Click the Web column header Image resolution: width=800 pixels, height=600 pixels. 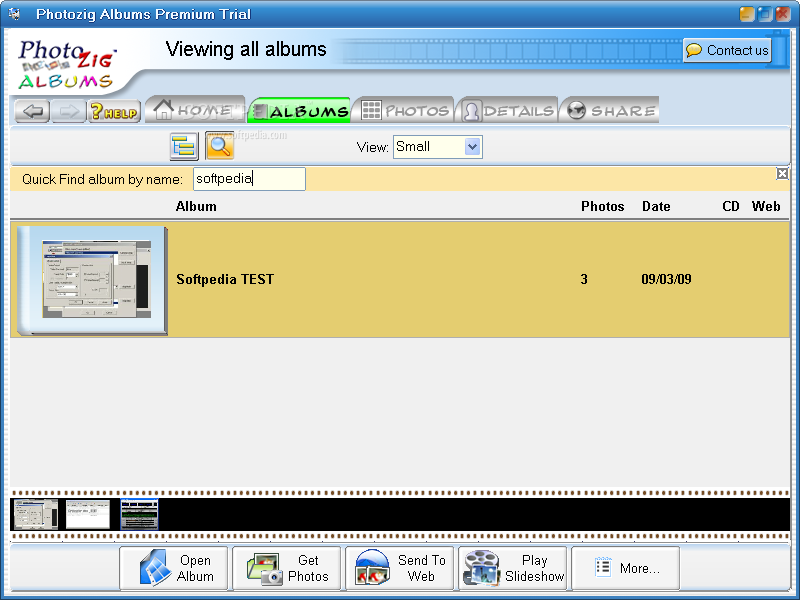(x=766, y=206)
